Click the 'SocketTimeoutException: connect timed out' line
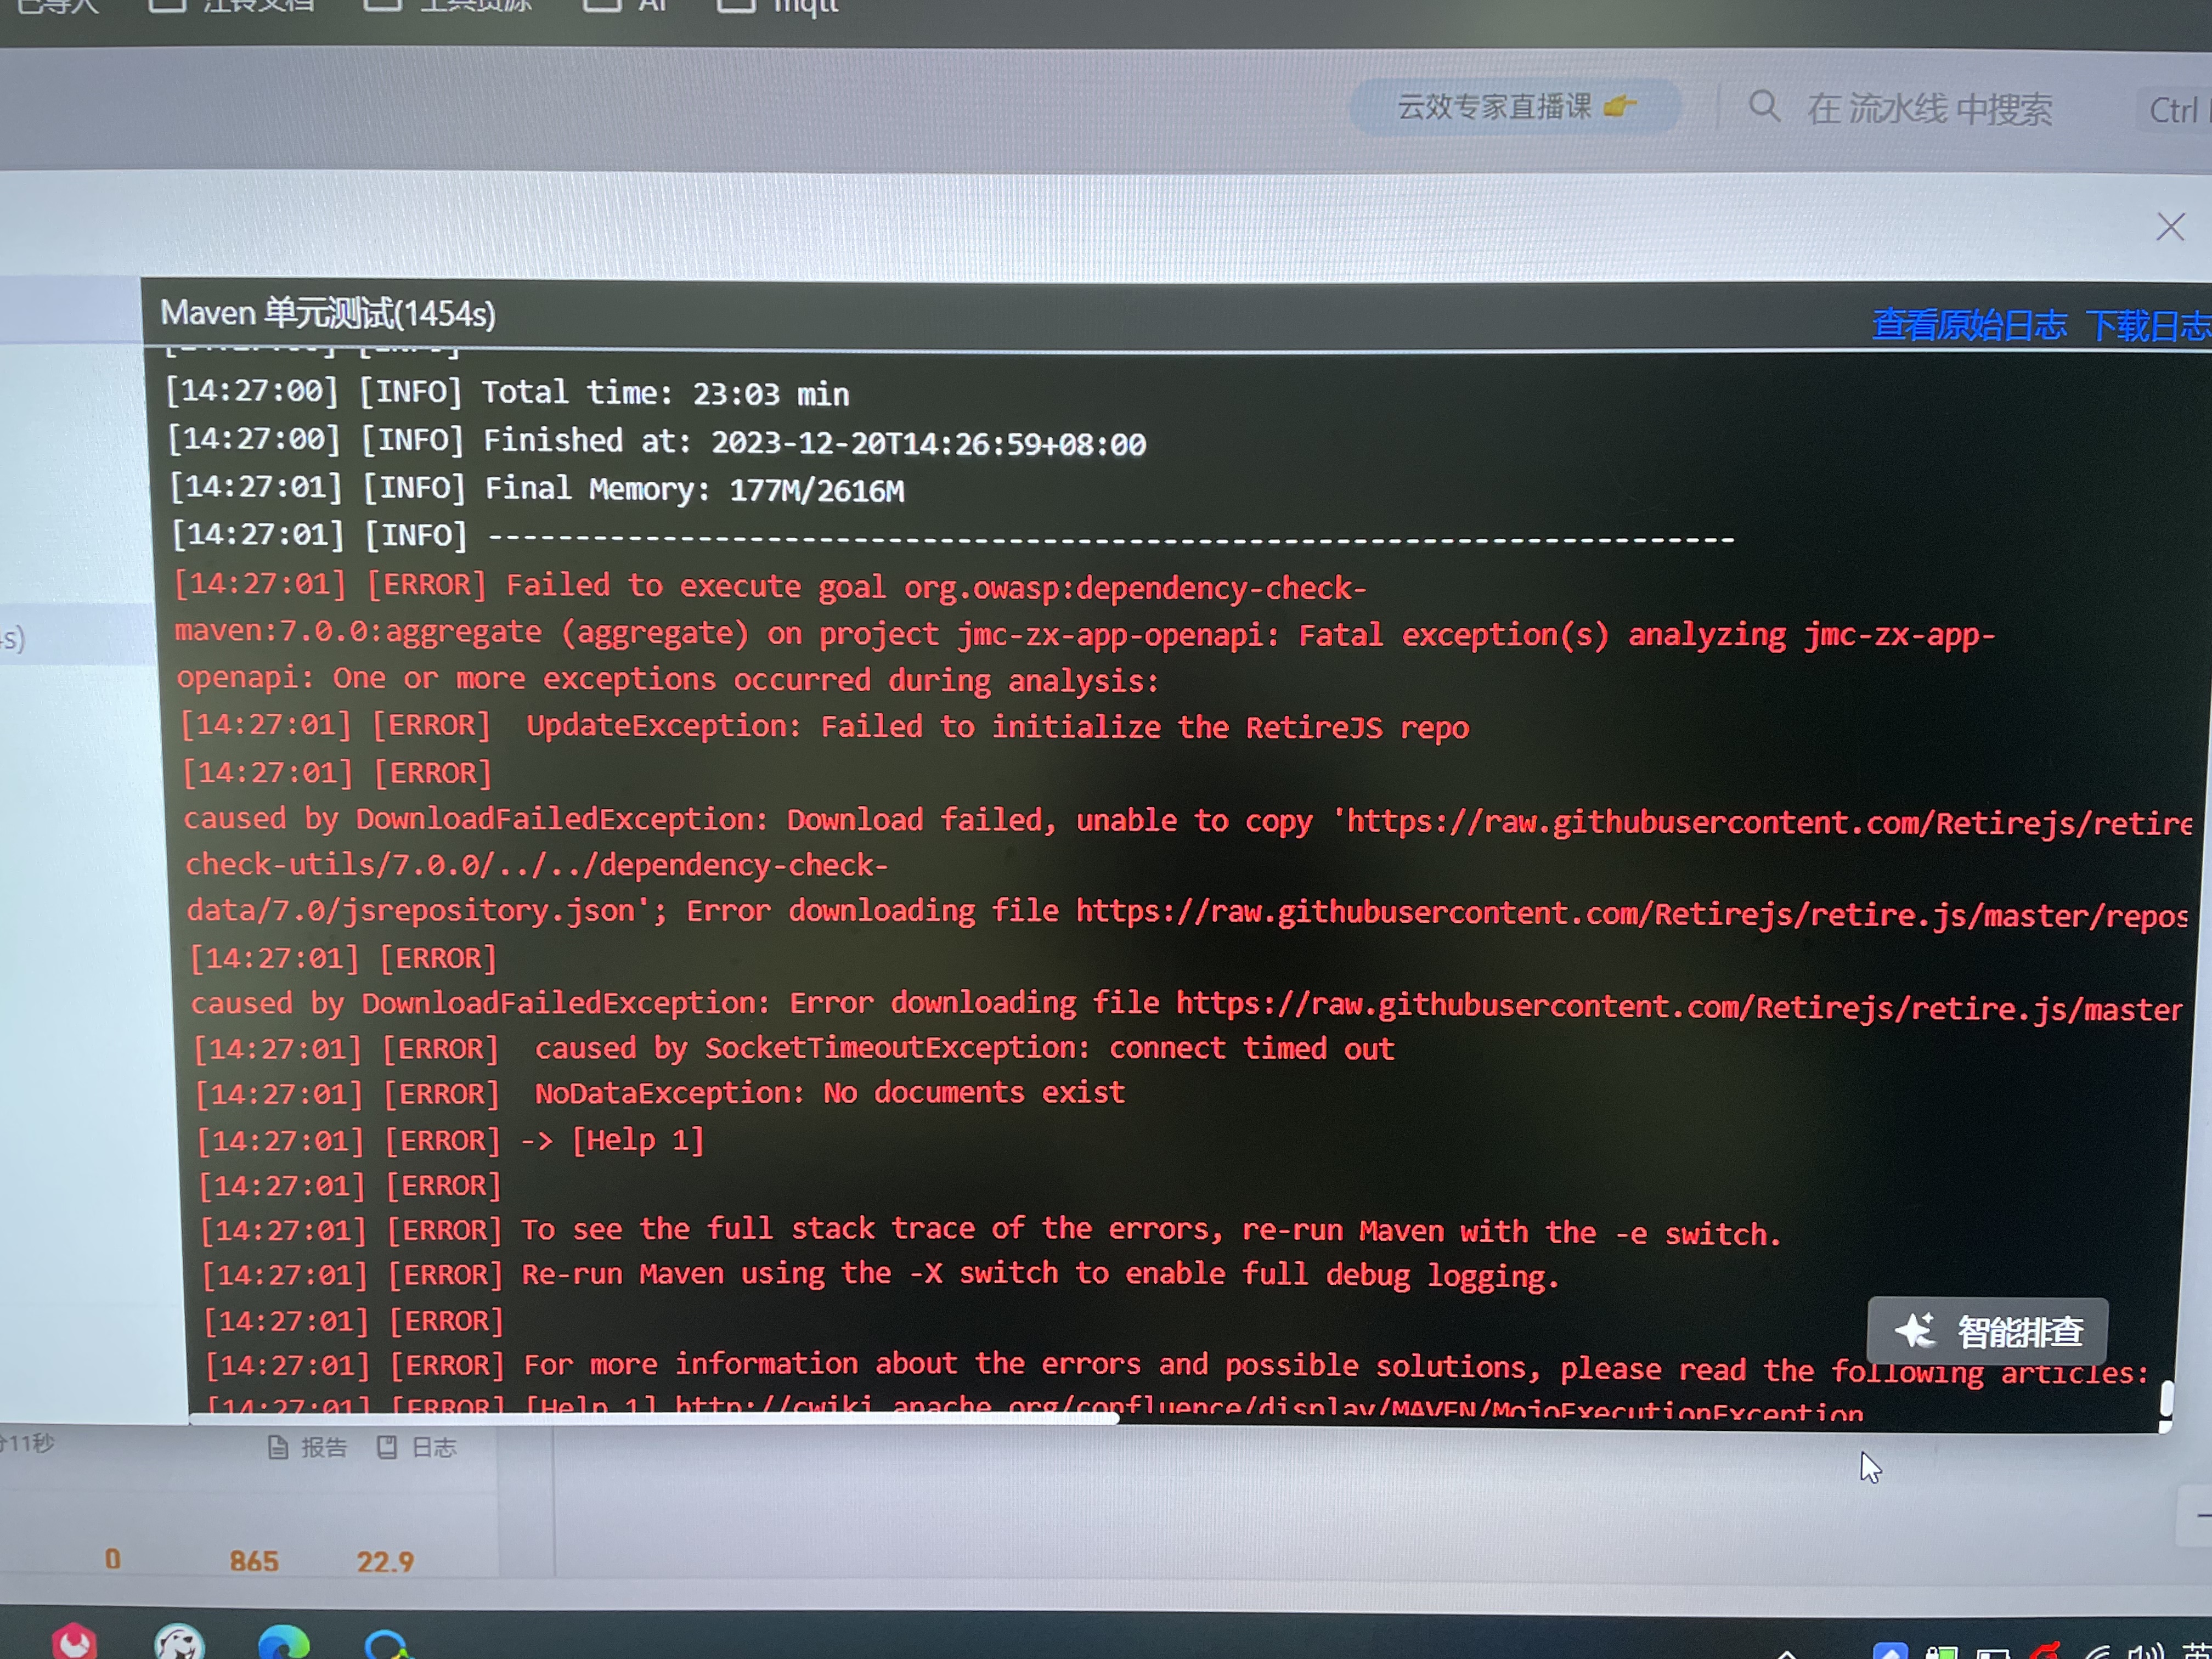This screenshot has width=2212, height=1659. coord(794,1048)
